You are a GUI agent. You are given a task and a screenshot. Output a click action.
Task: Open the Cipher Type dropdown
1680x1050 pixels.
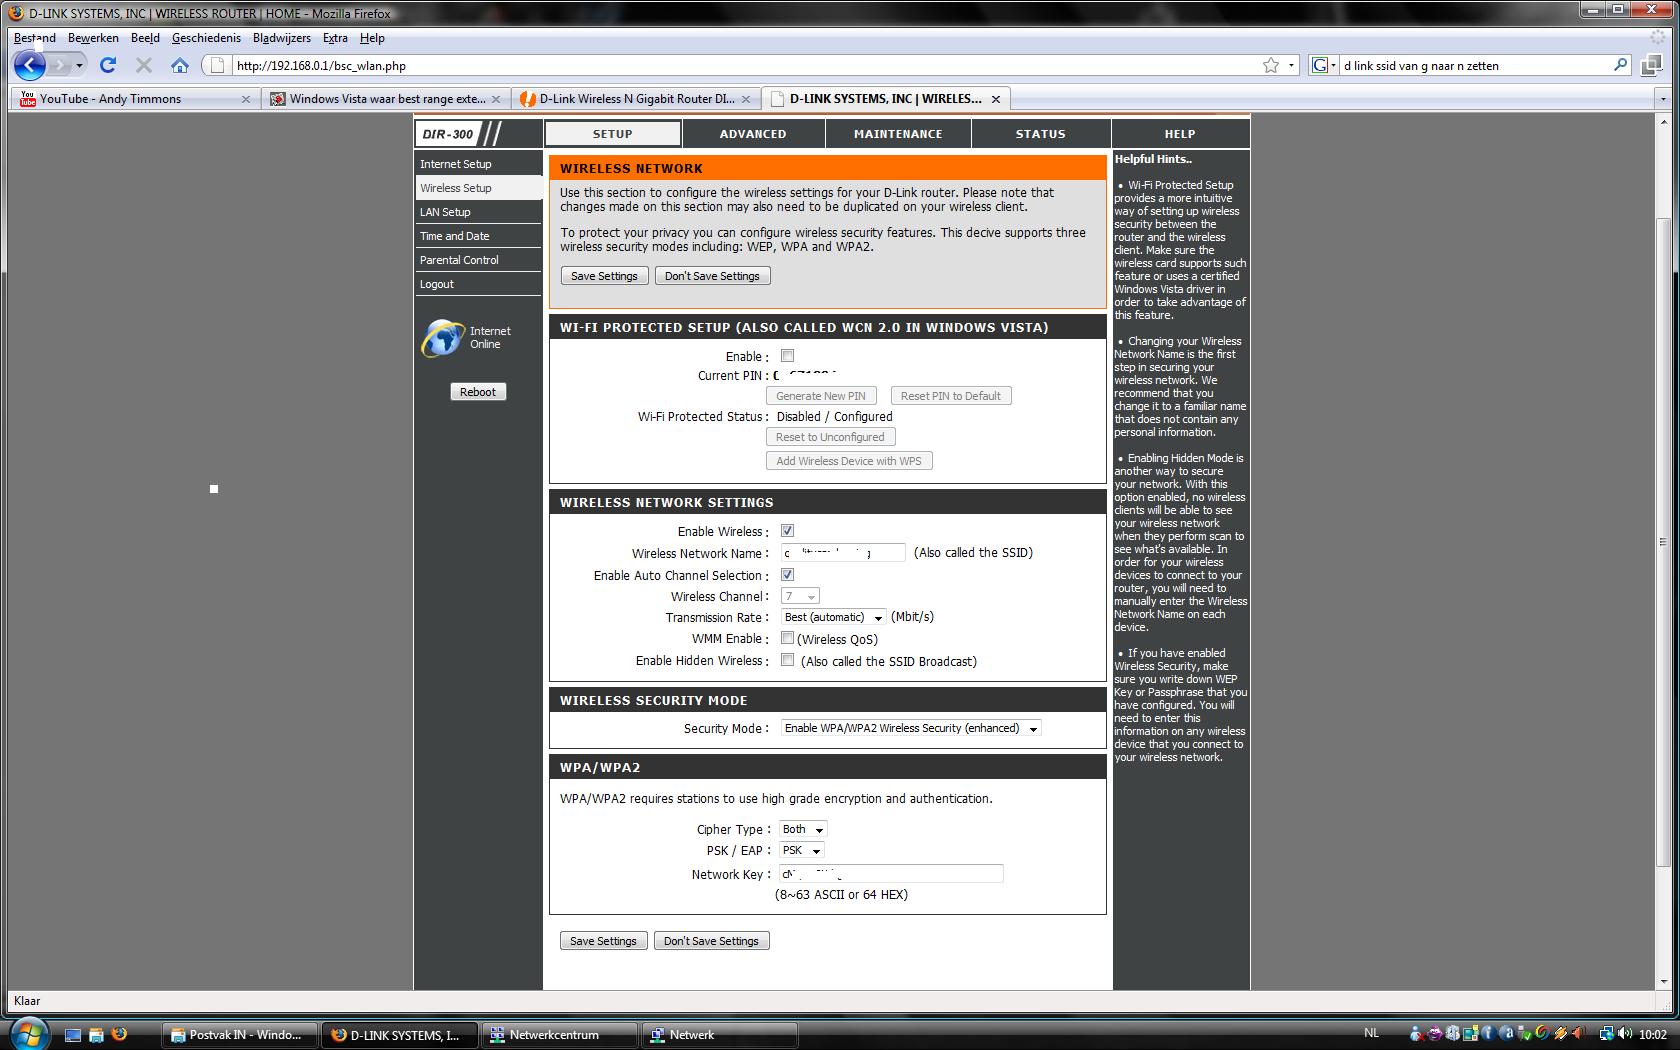803,829
